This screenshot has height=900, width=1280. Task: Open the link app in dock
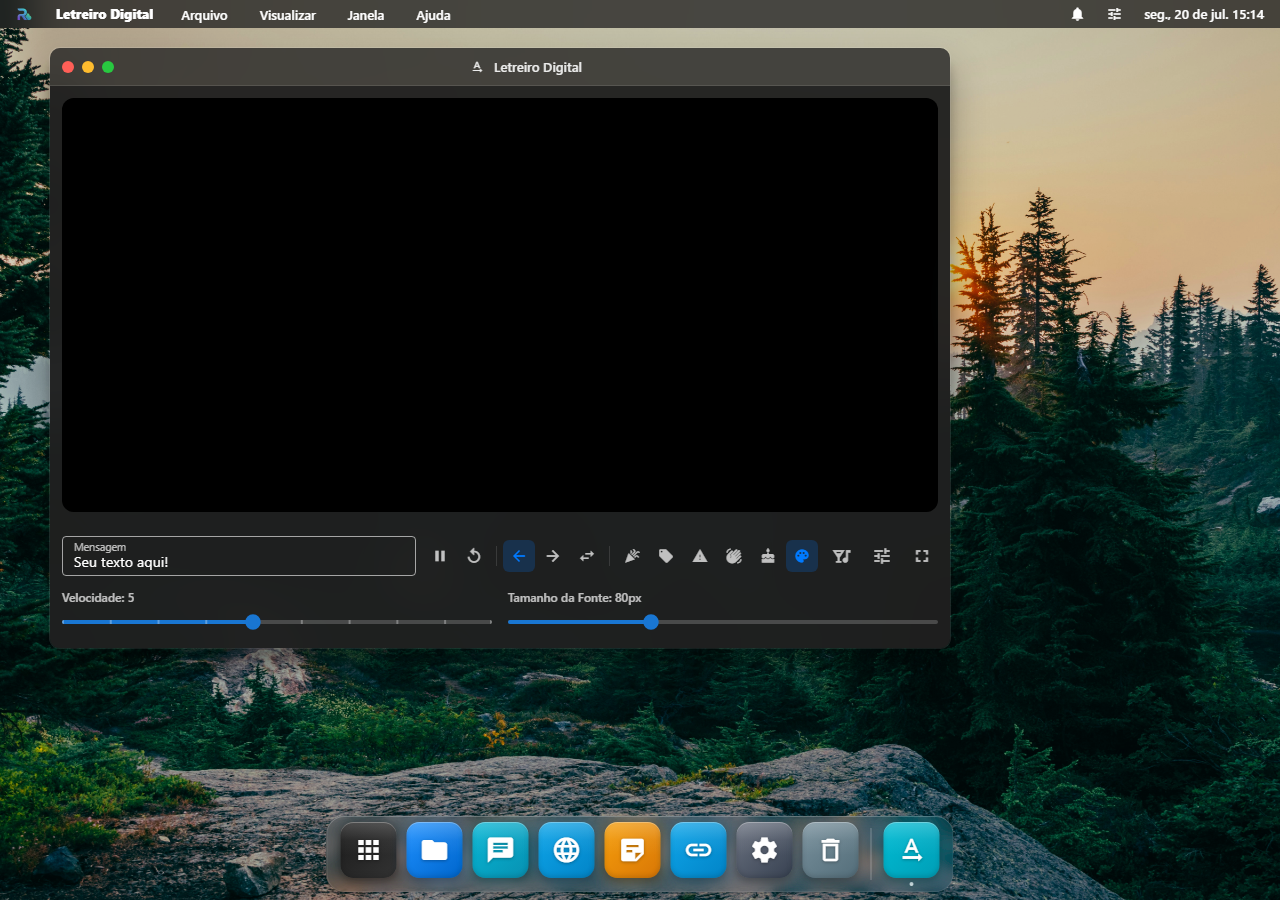pyautogui.click(x=698, y=850)
